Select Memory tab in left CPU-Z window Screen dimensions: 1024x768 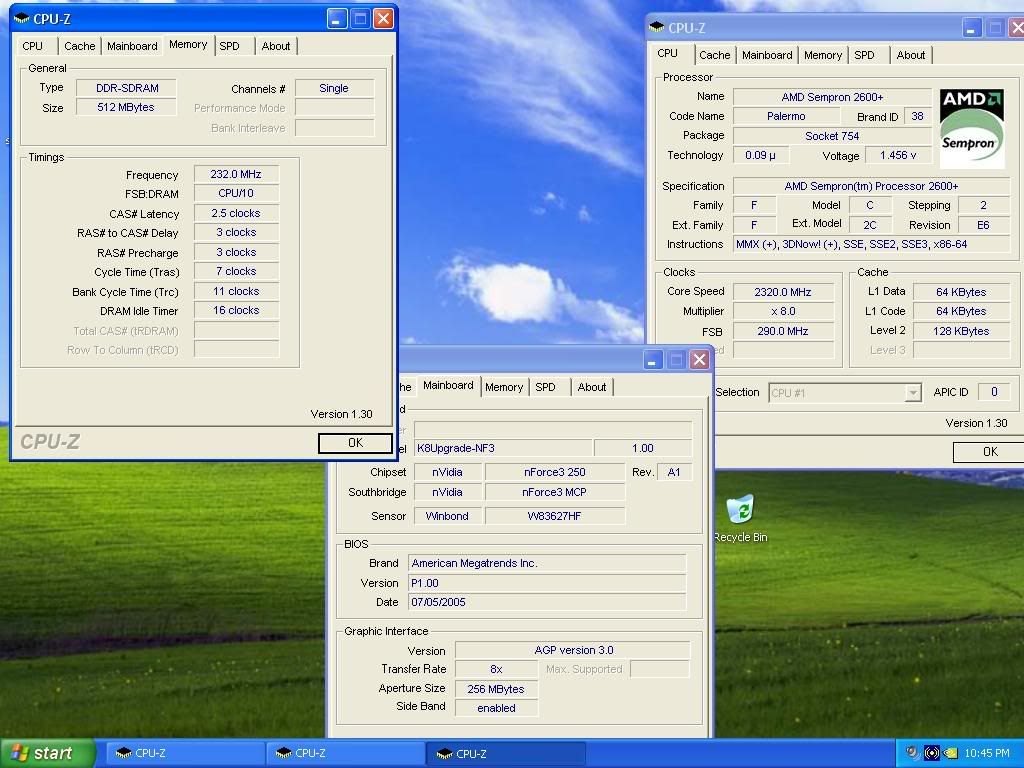click(x=188, y=44)
